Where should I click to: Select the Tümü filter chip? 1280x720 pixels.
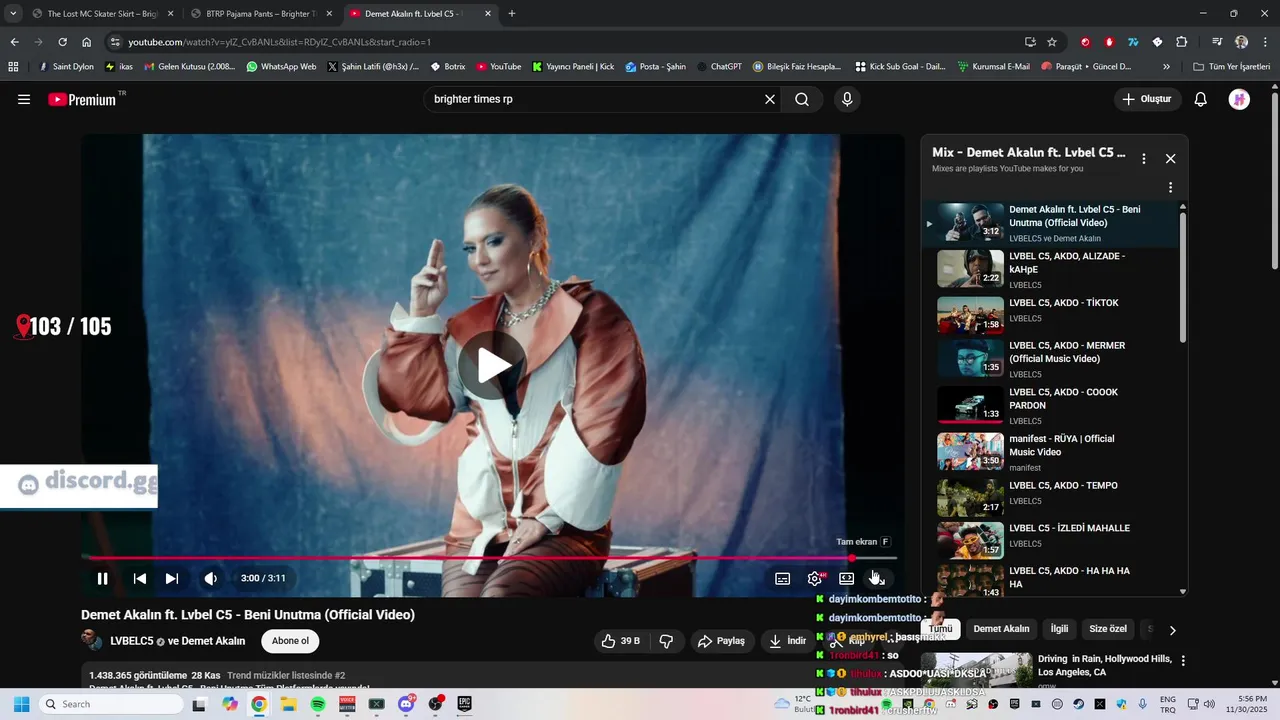pyautogui.click(x=941, y=629)
